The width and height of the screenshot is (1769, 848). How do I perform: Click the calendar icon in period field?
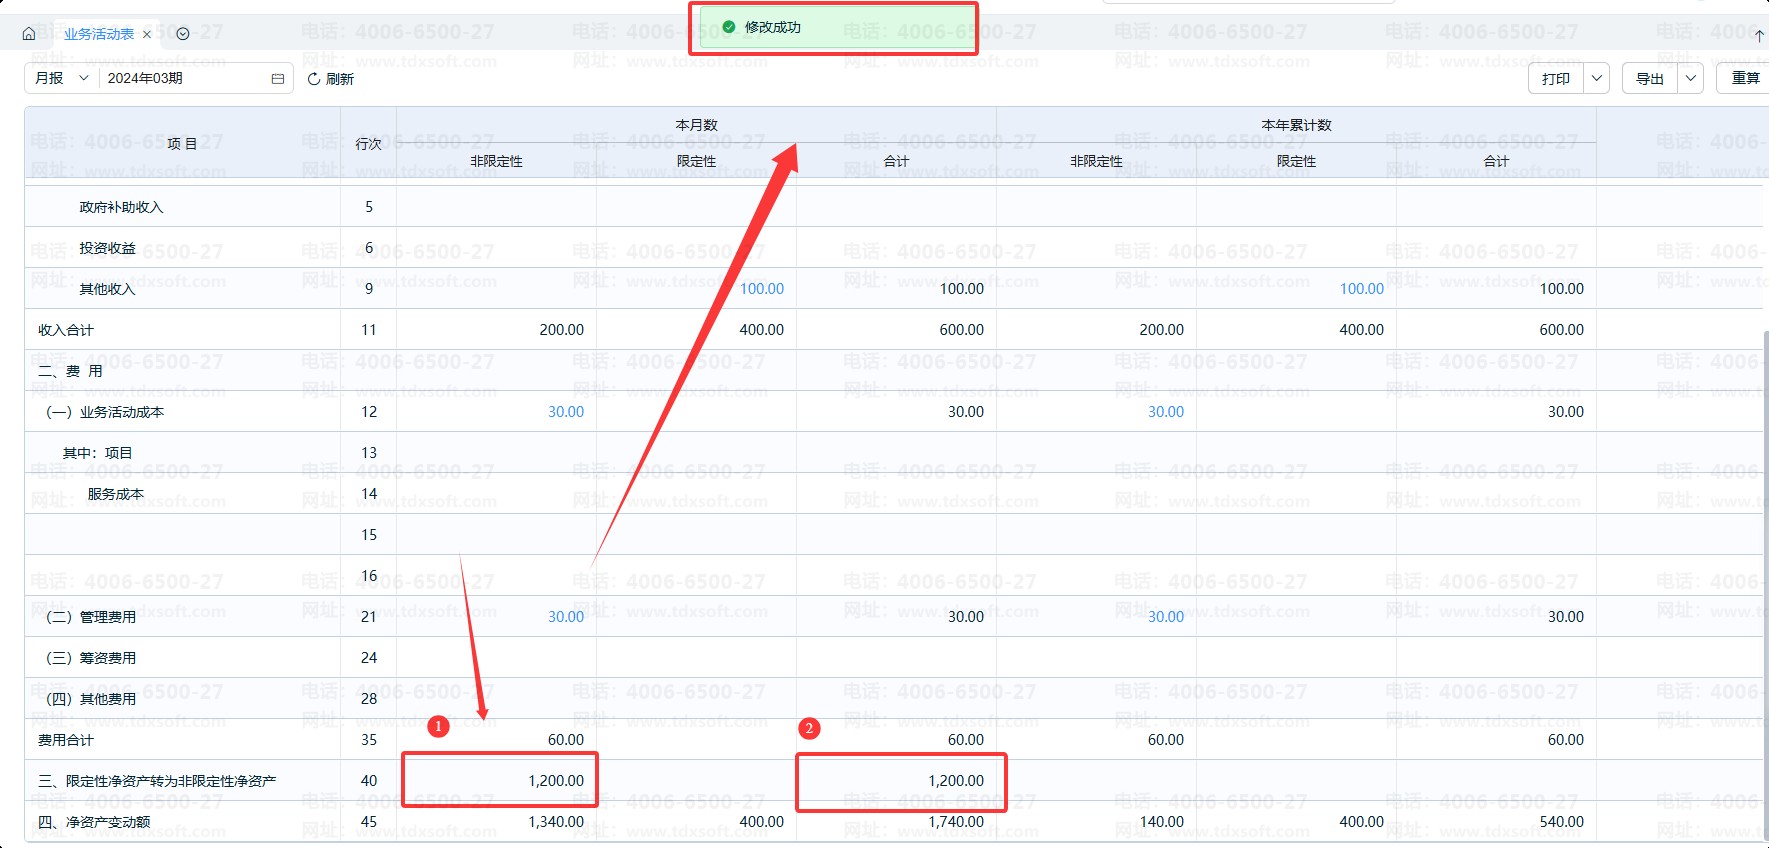278,78
